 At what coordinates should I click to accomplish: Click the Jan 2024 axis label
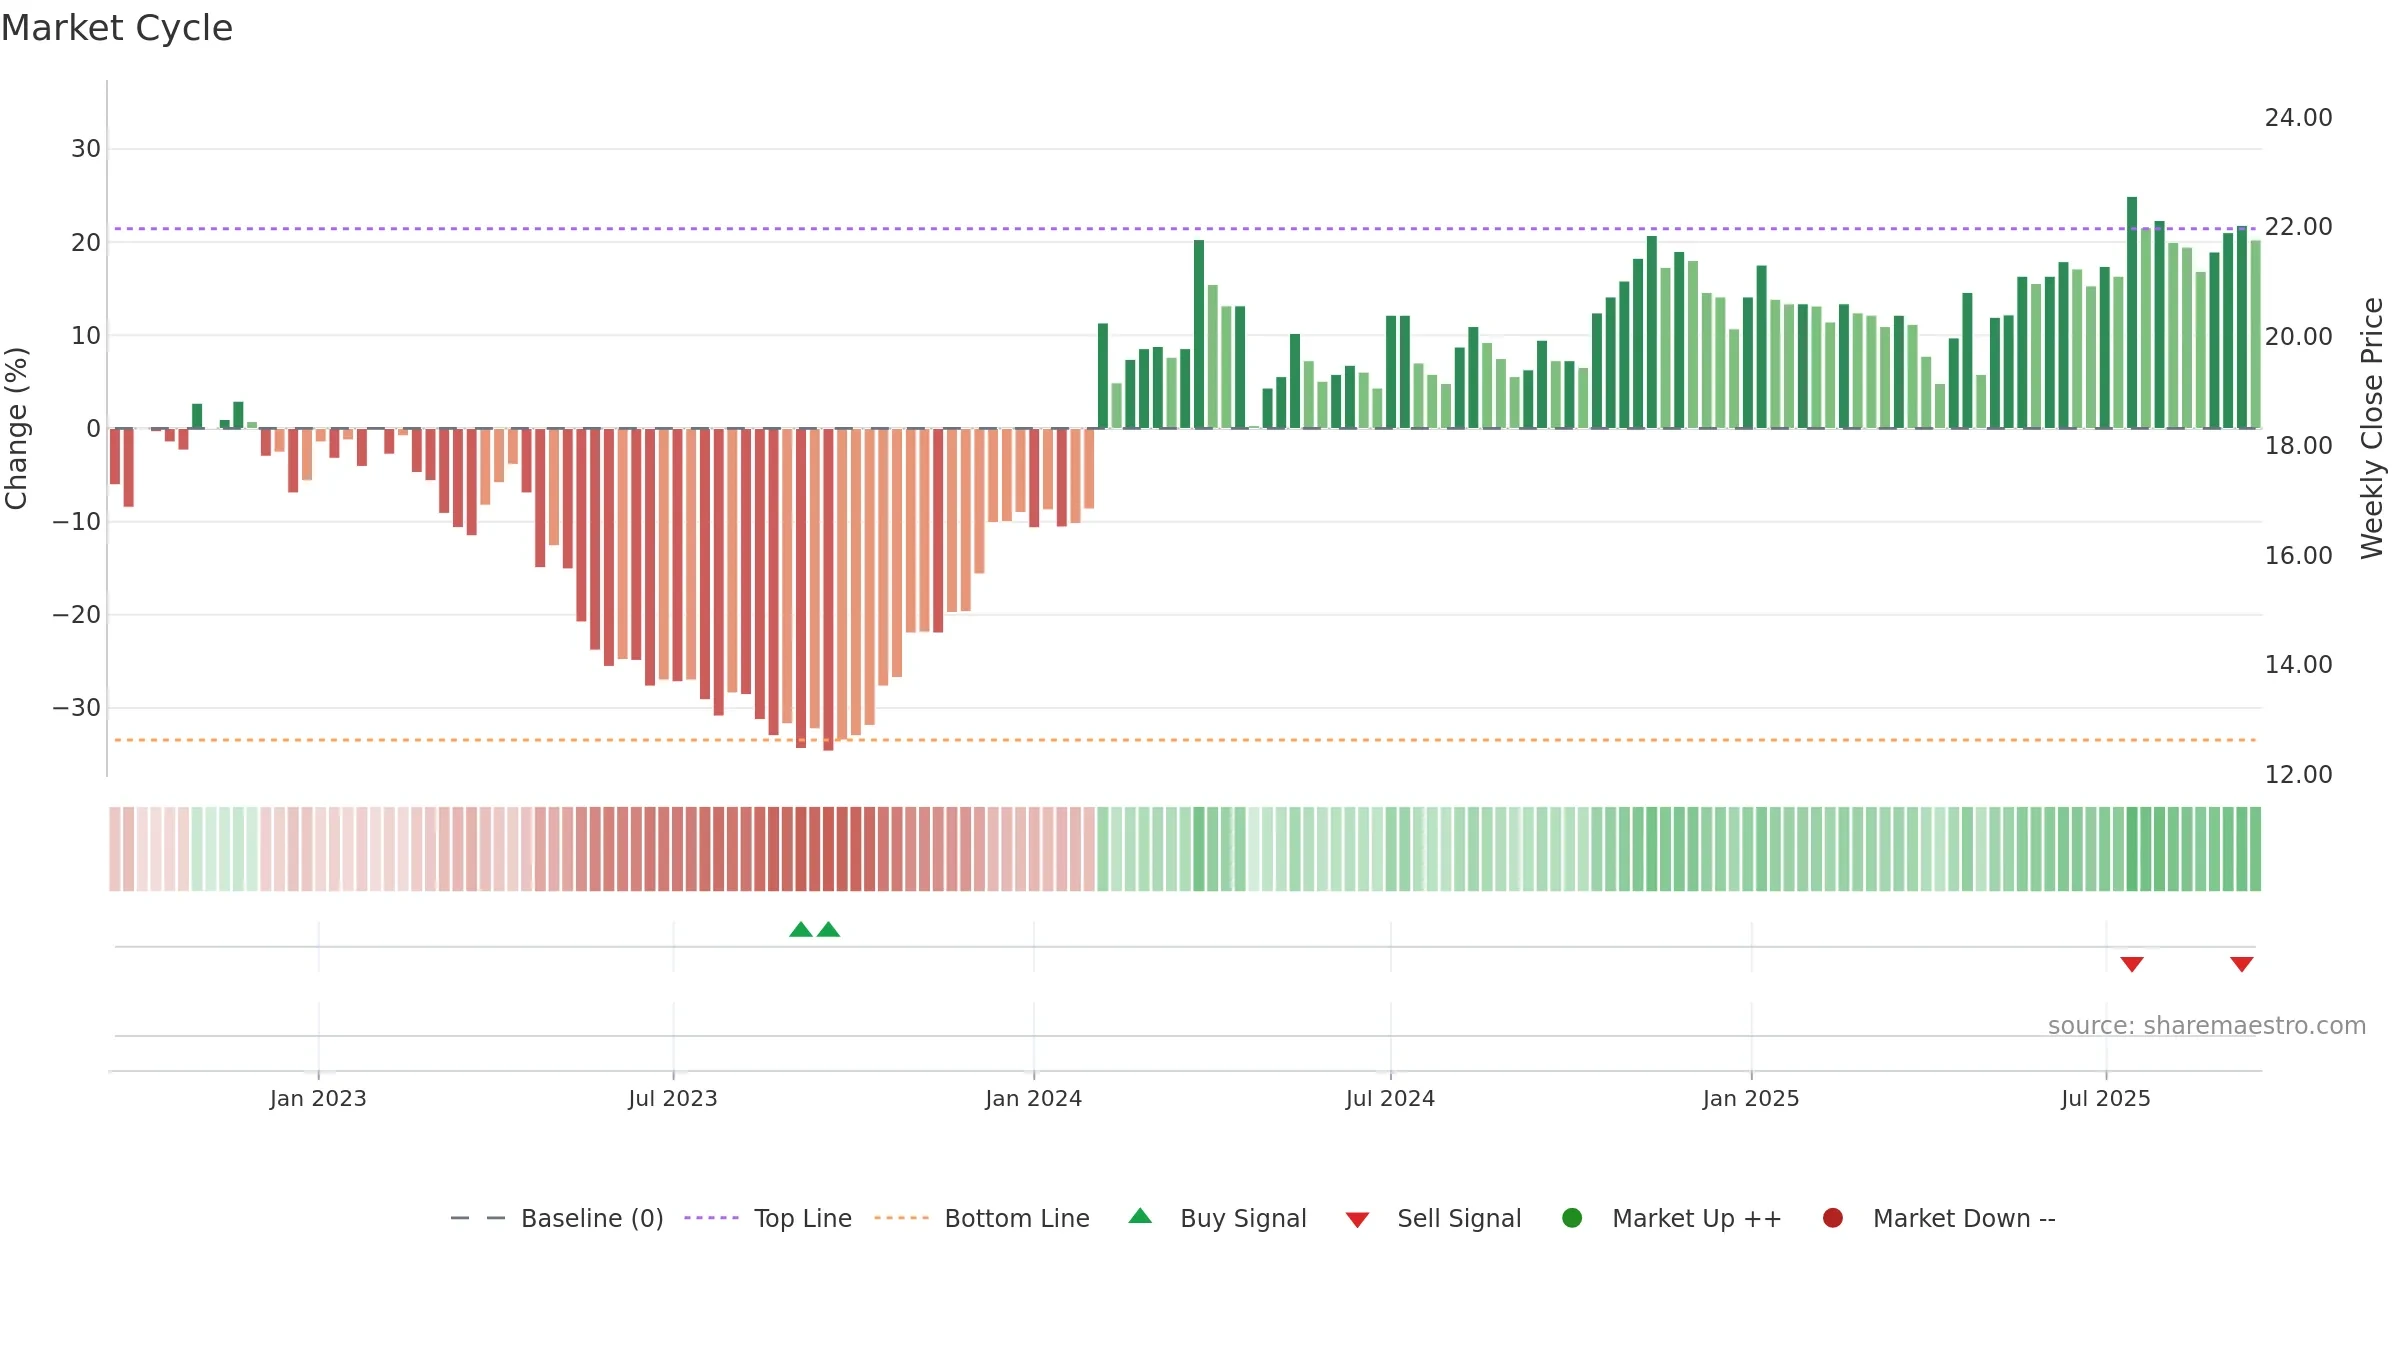[1034, 1098]
